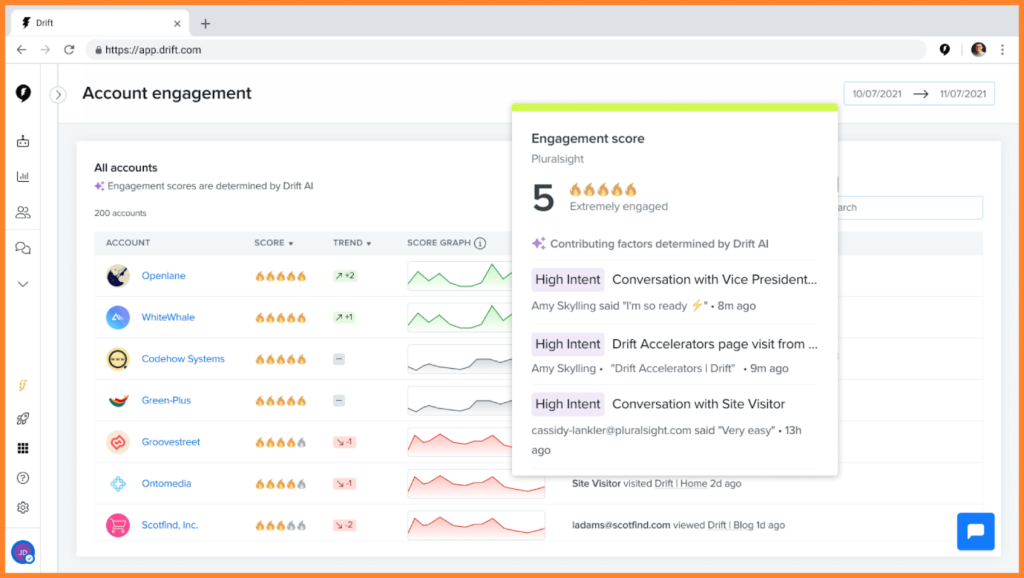Expand the sidebar chevron-down more icon

pos(23,284)
